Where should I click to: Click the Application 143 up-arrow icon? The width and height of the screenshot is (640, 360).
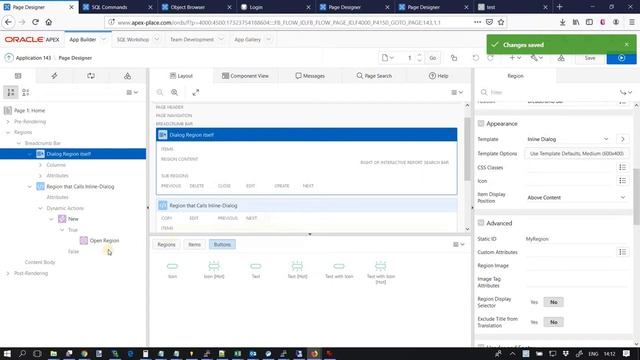click(x=9, y=58)
